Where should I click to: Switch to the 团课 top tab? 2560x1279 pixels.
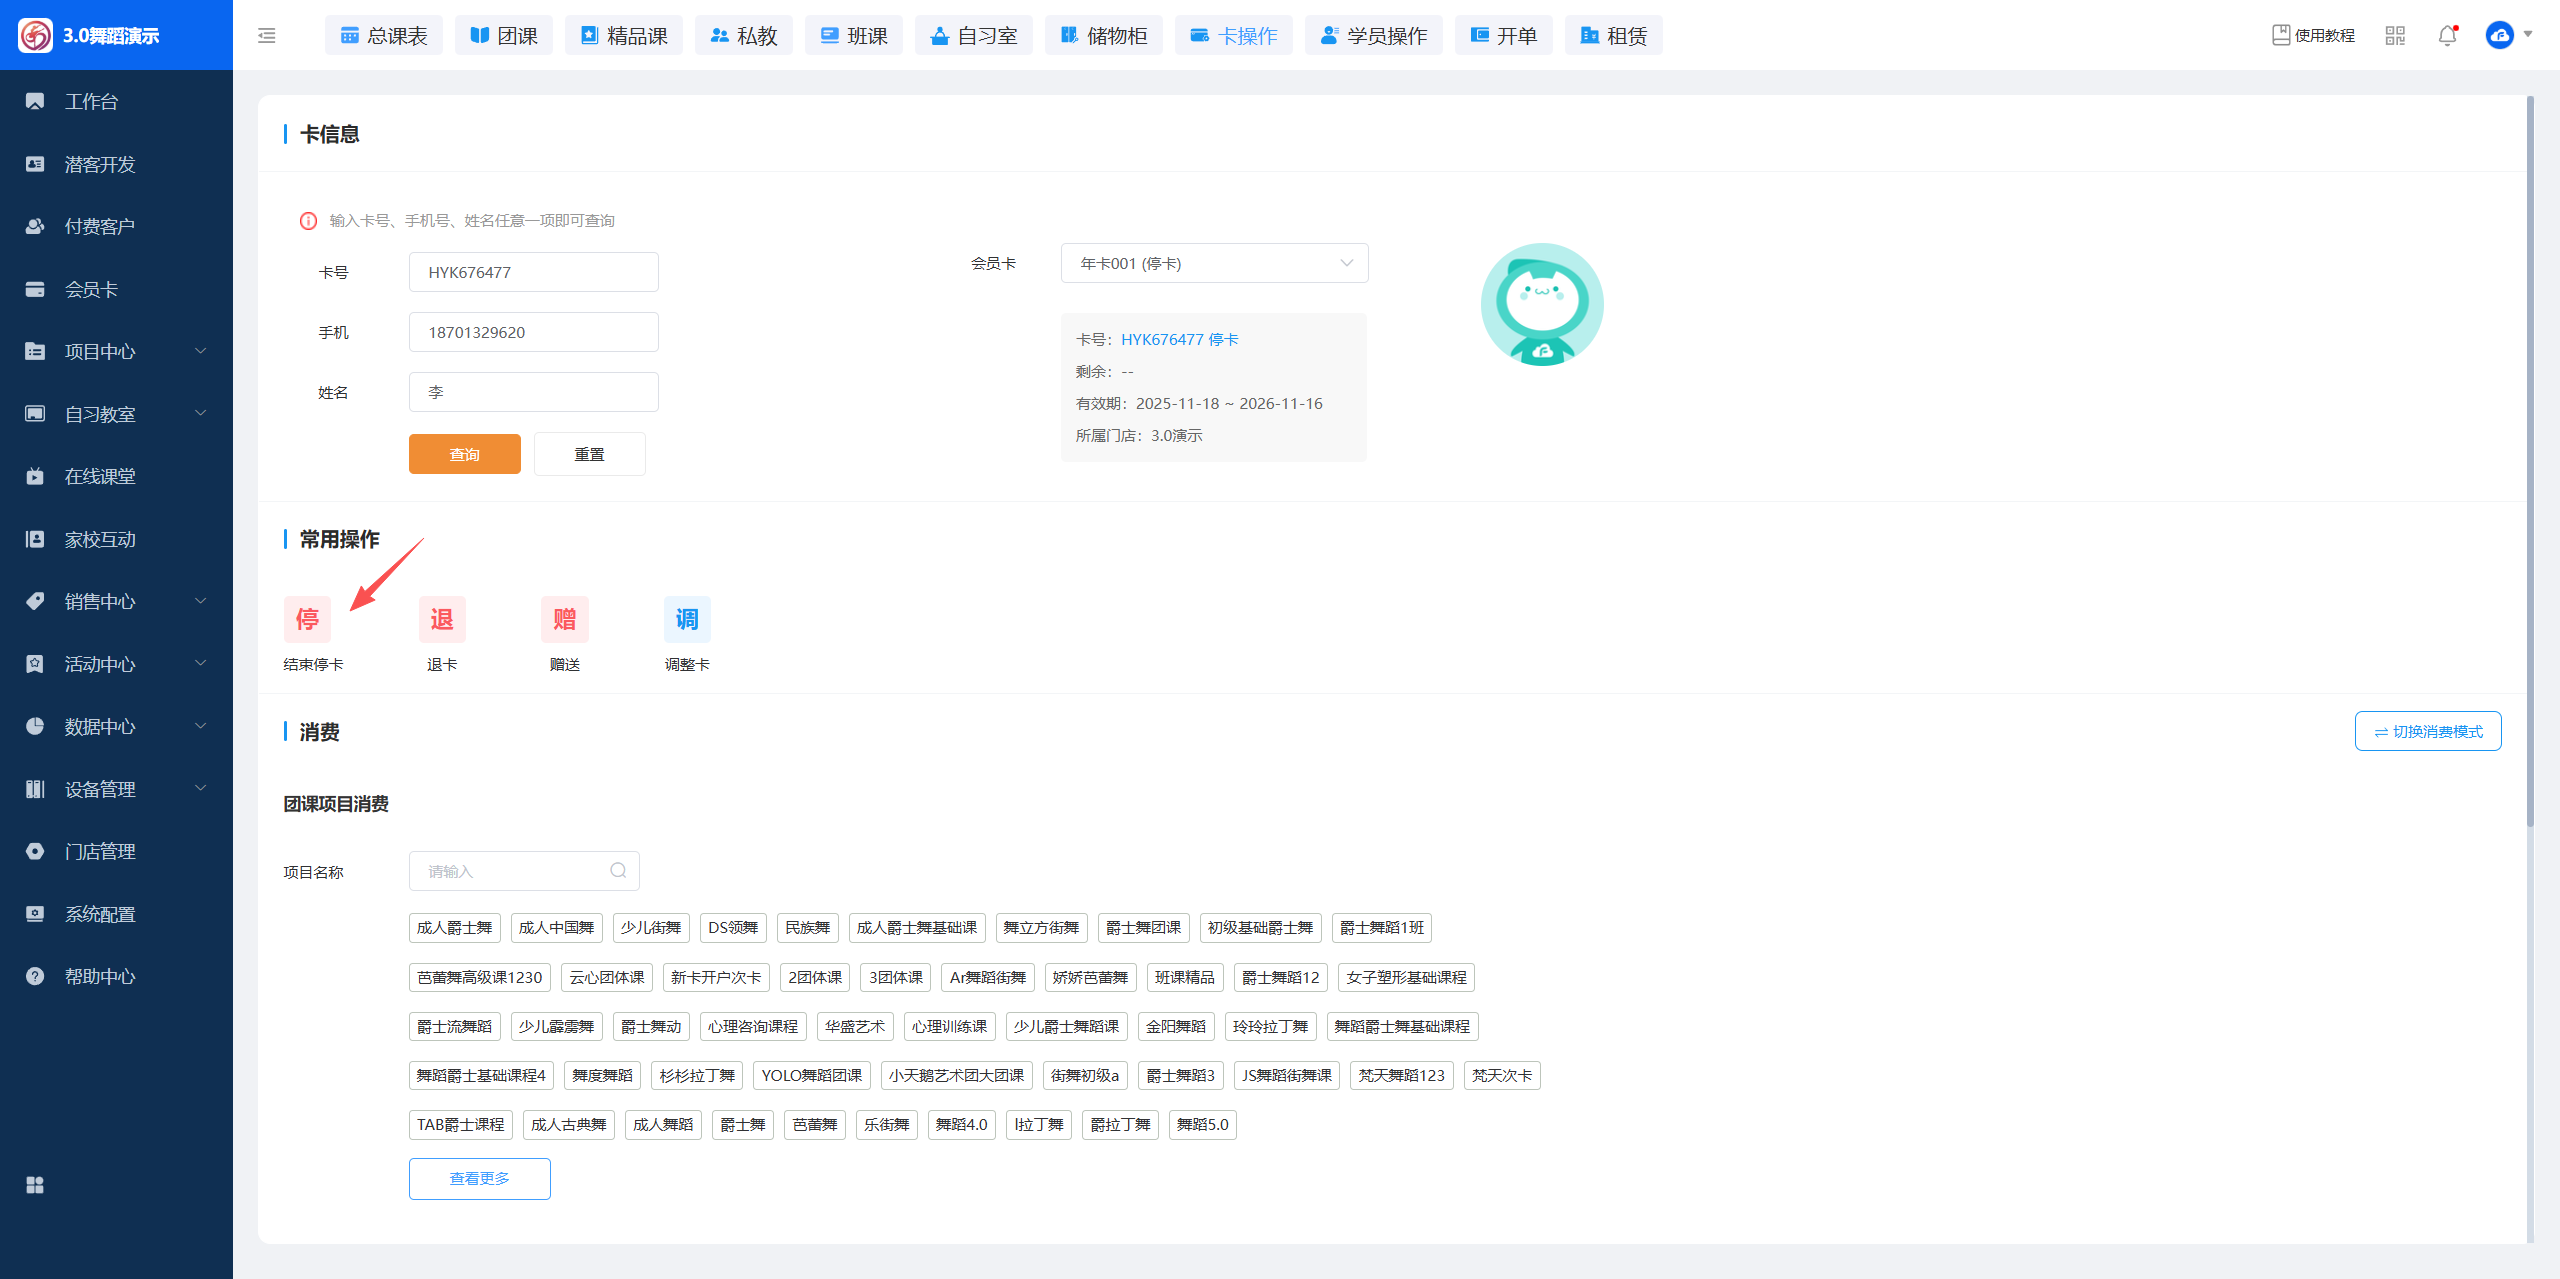(x=504, y=36)
